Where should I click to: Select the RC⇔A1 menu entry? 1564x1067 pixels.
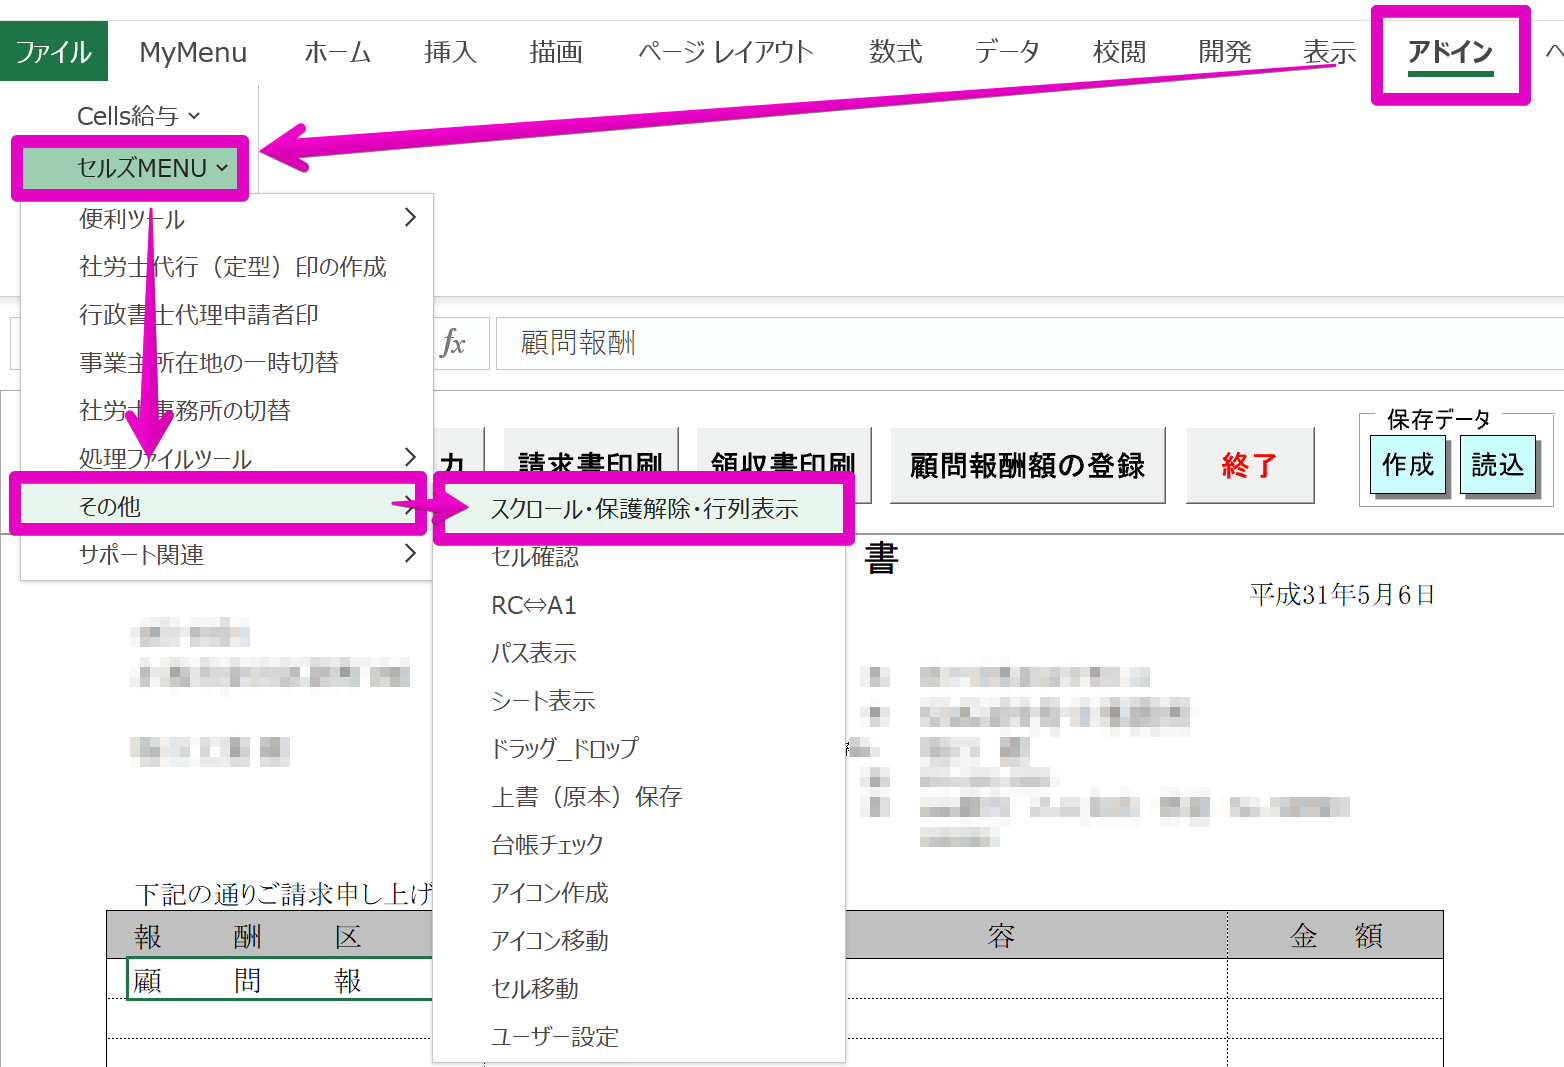click(x=534, y=605)
